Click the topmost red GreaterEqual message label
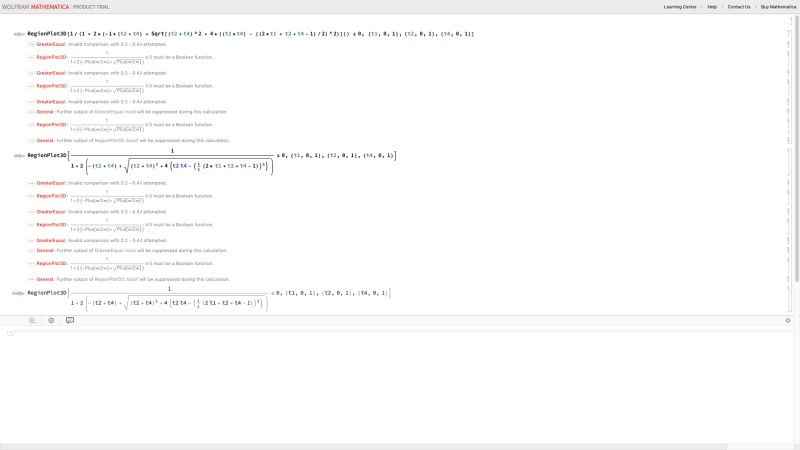Viewport: 800px width, 450px height. coord(51,44)
